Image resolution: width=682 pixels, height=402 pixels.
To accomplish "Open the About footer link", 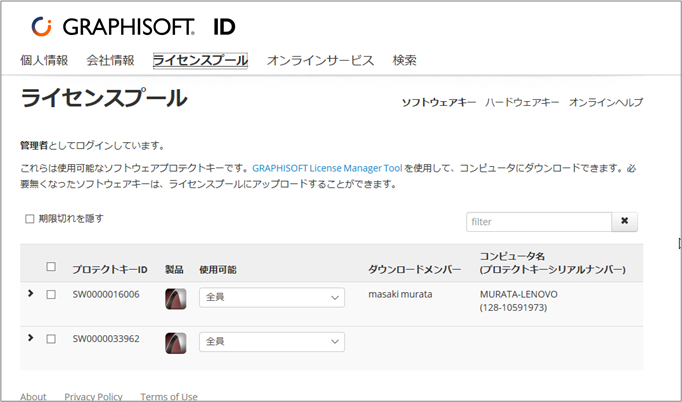I will pos(33,397).
